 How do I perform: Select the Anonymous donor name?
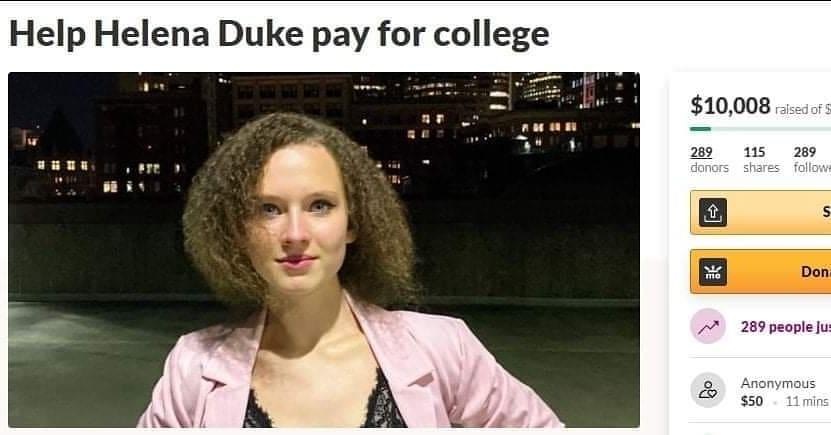(778, 383)
